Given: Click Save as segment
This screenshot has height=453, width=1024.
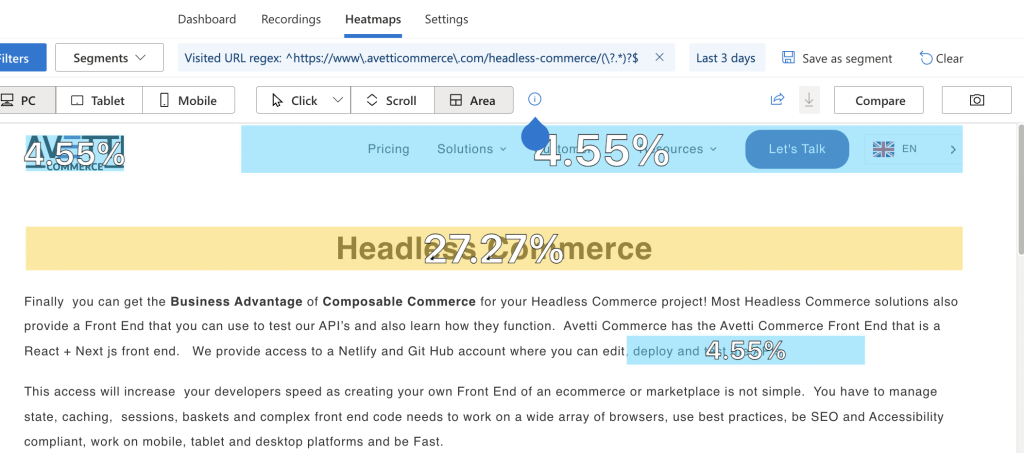Looking at the screenshot, I should tap(837, 58).
